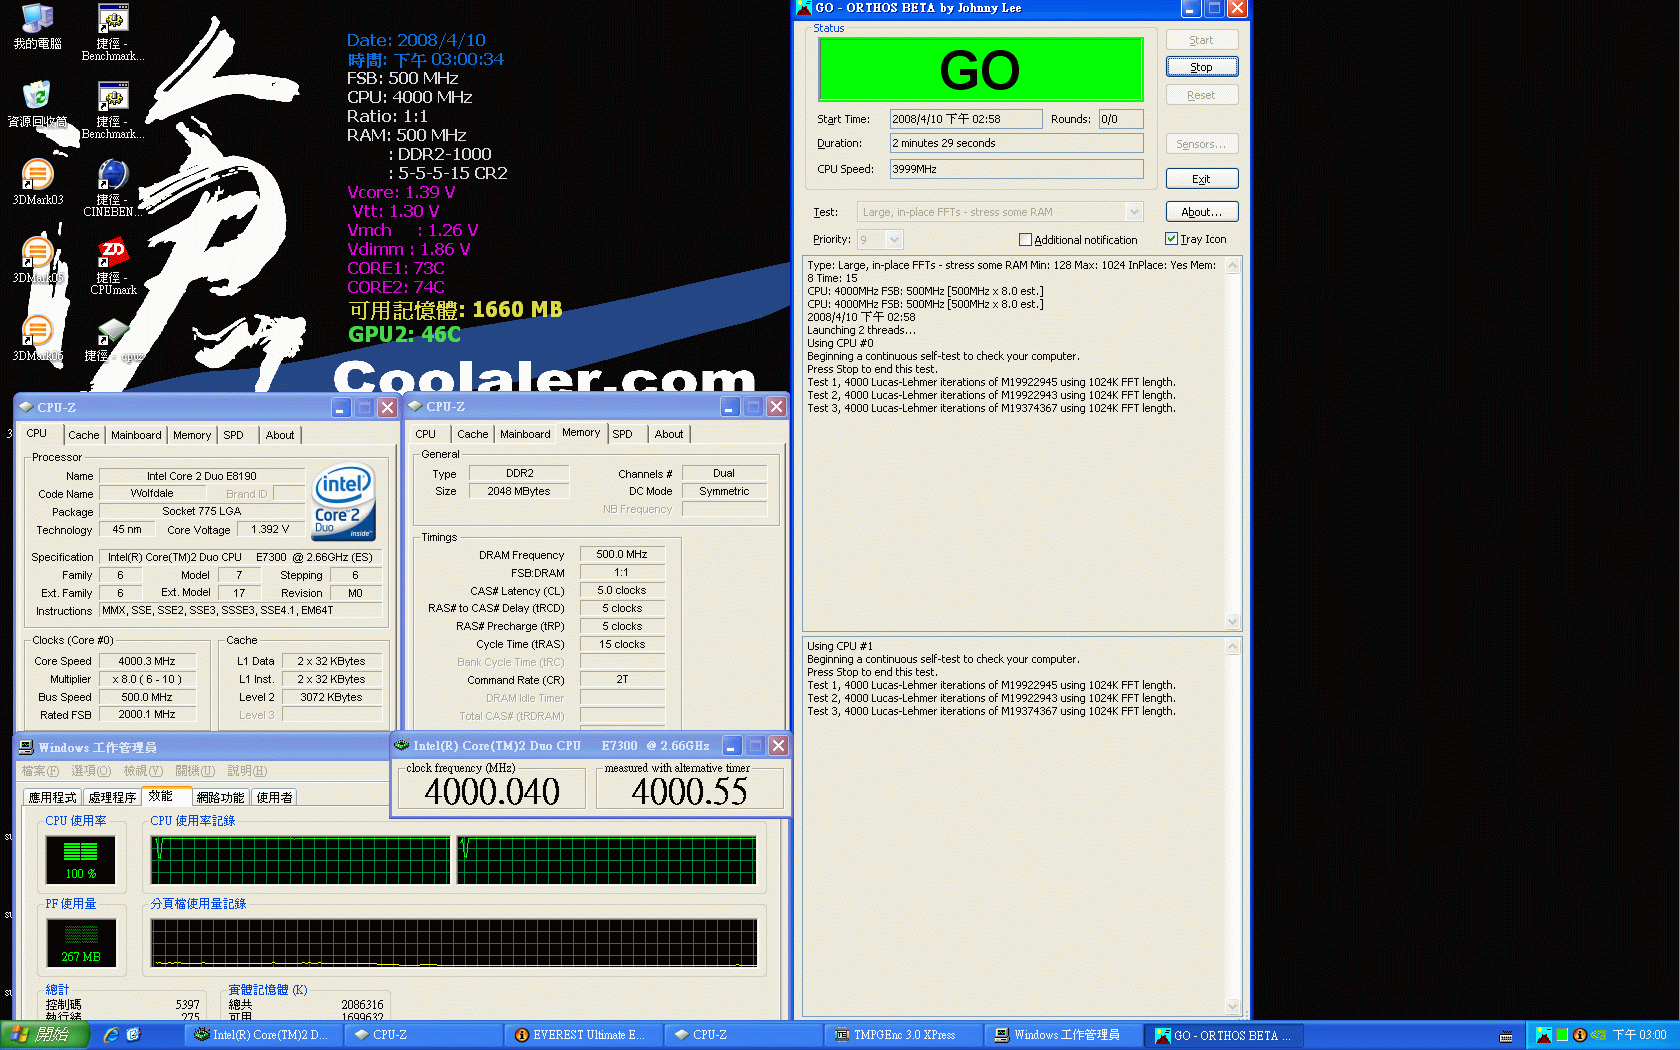Launch the 3DMark06 desktop shortcut
Image resolution: width=1680 pixels, height=1050 pixels.
click(37, 338)
